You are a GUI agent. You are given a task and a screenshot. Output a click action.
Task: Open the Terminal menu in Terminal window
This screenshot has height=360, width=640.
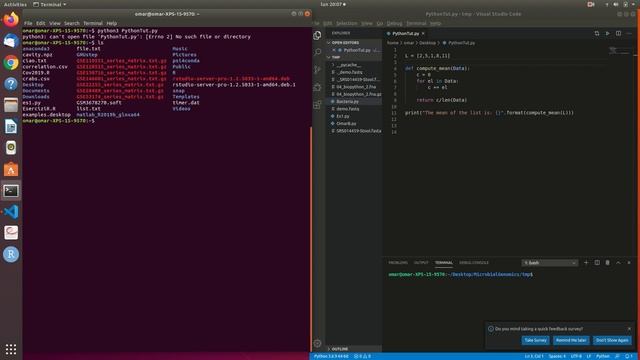coord(93,23)
